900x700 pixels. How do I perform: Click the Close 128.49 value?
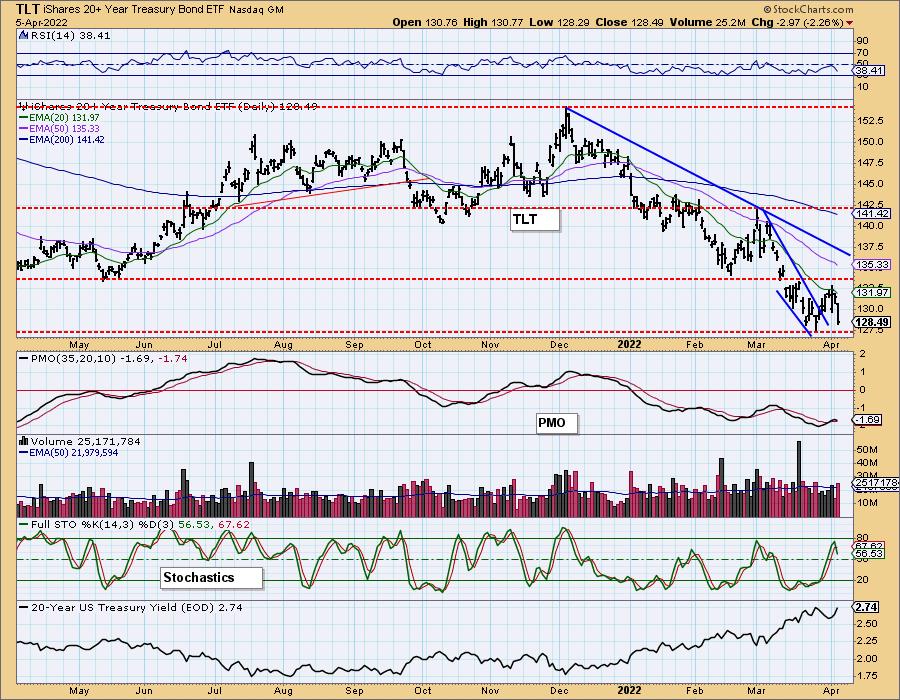click(x=629, y=22)
